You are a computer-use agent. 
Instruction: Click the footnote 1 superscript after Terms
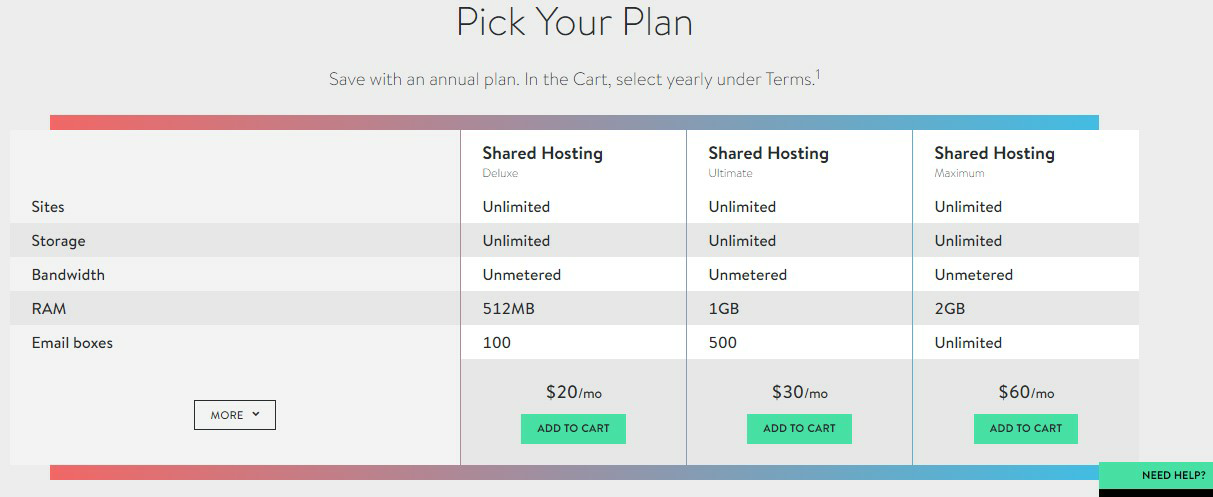818,74
